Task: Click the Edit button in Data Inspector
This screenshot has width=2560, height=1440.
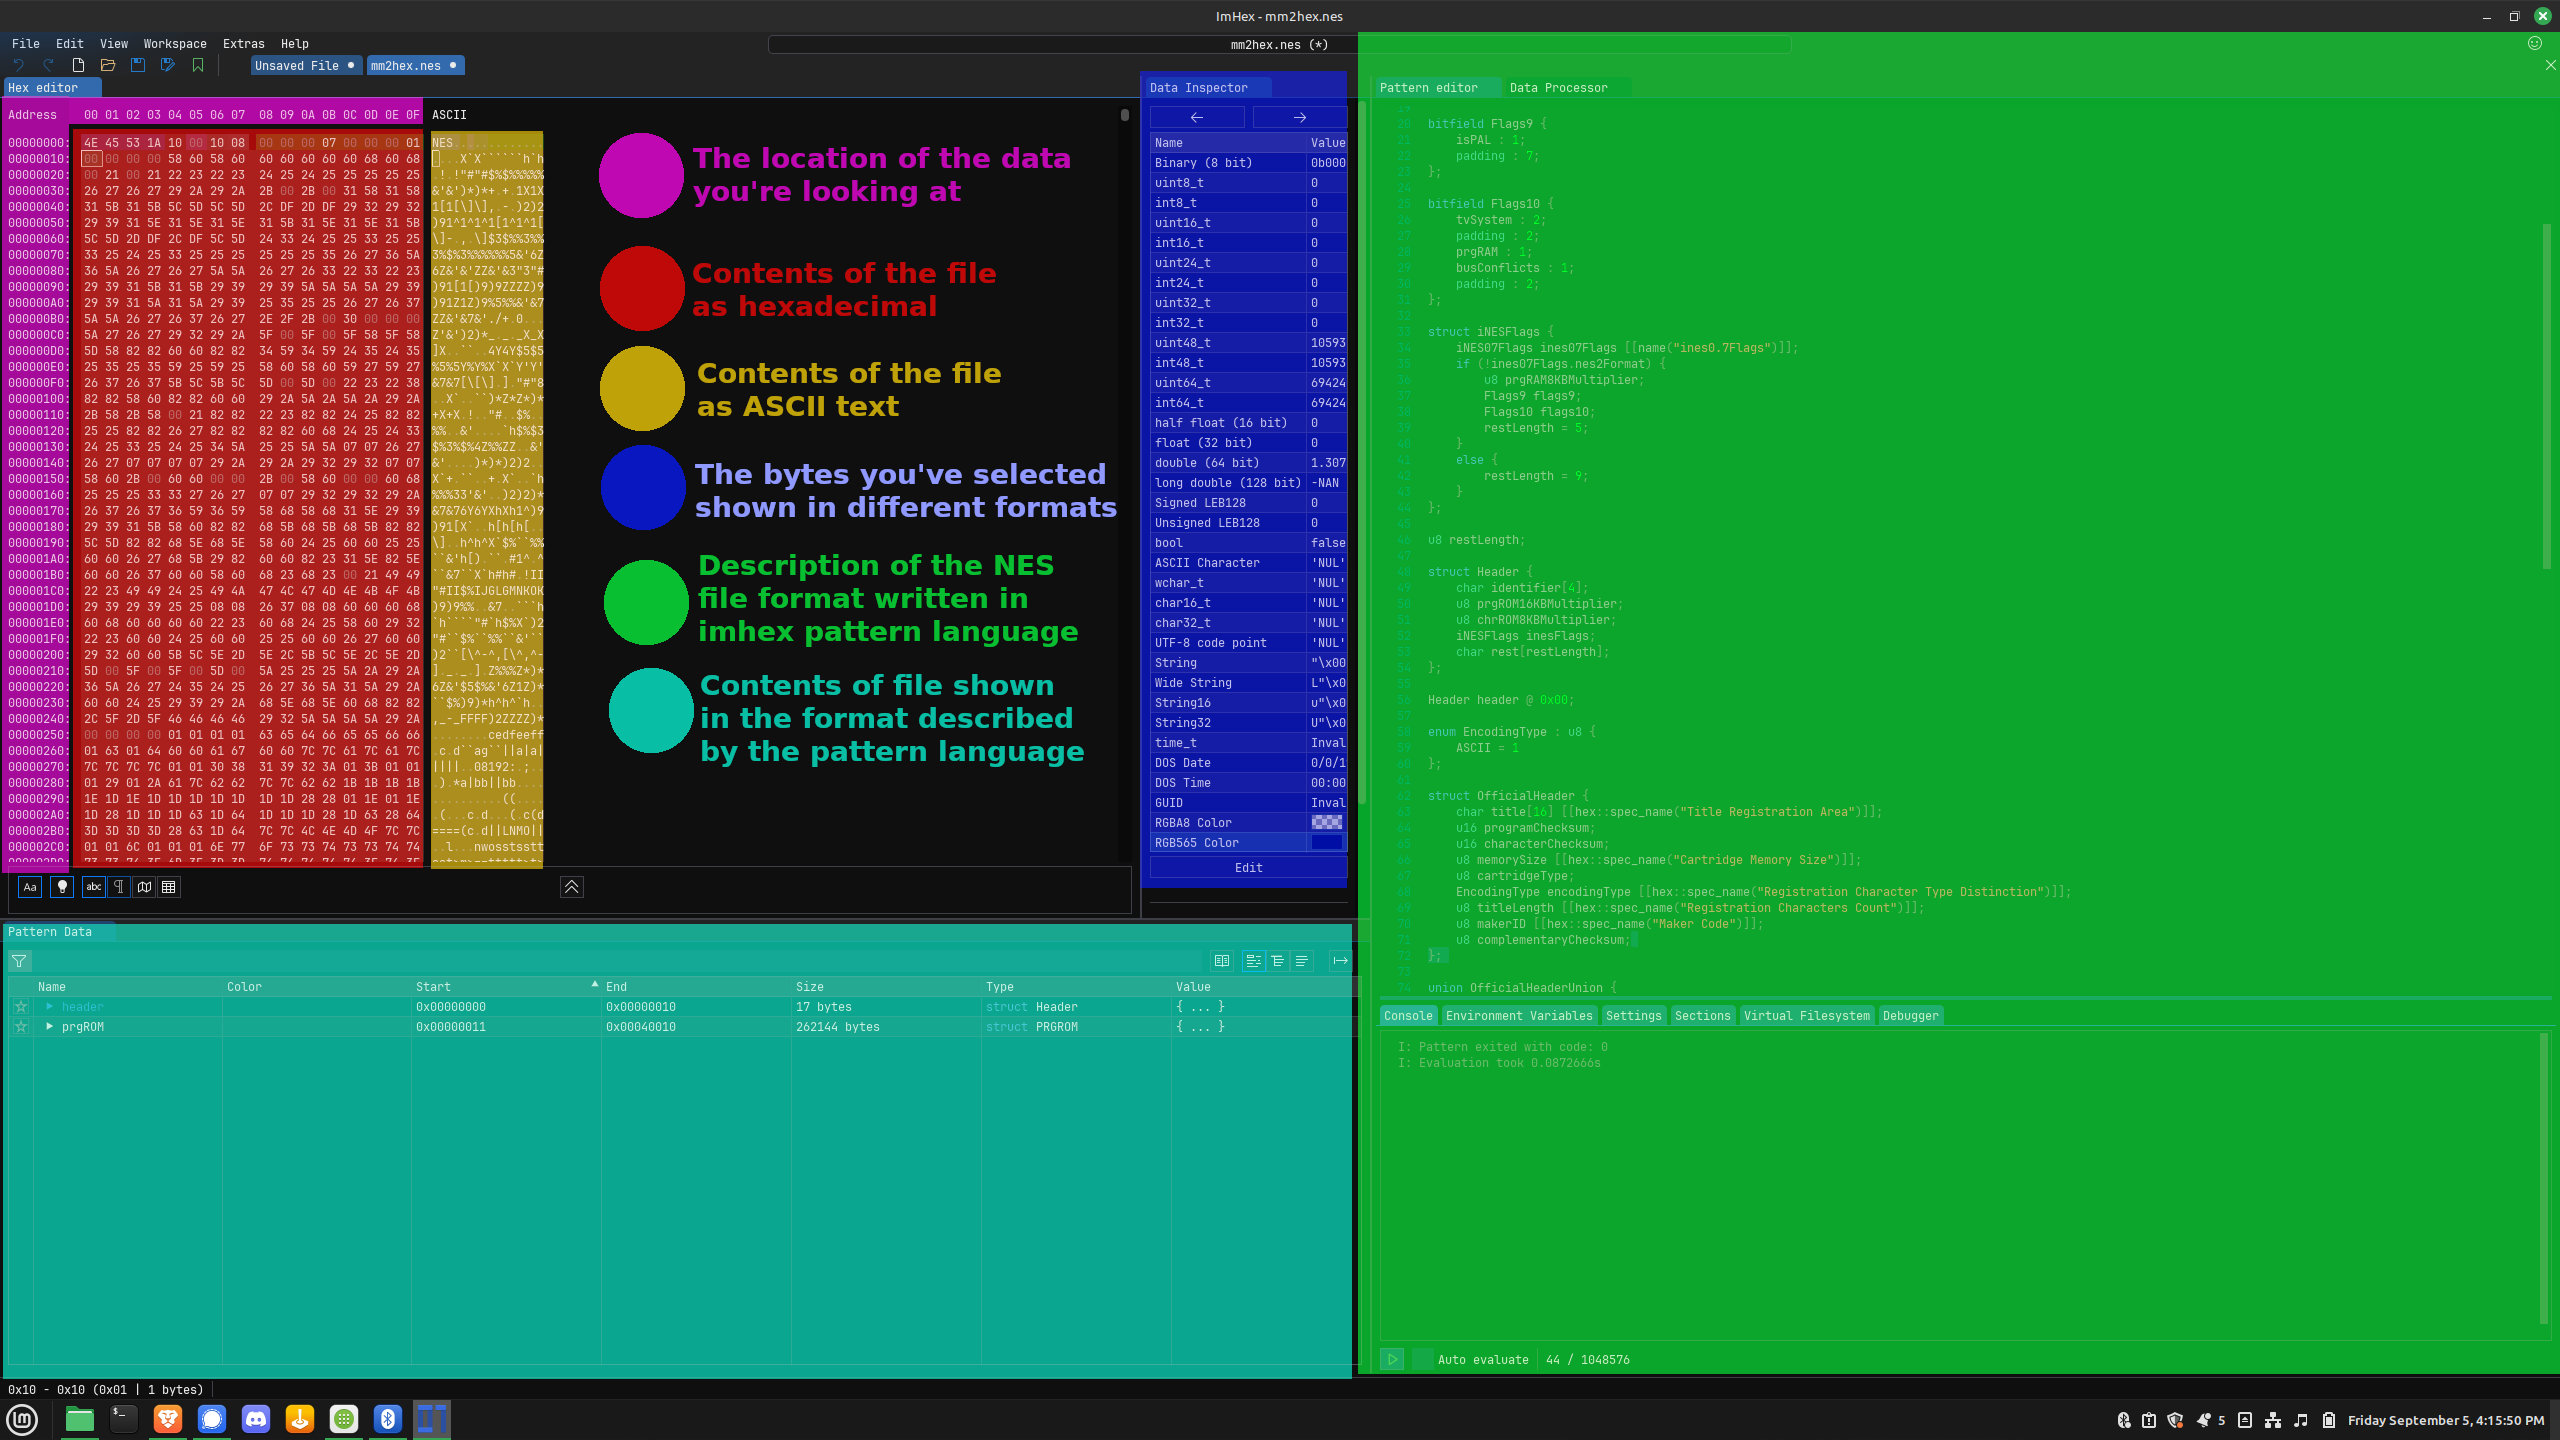Action: (1249, 868)
